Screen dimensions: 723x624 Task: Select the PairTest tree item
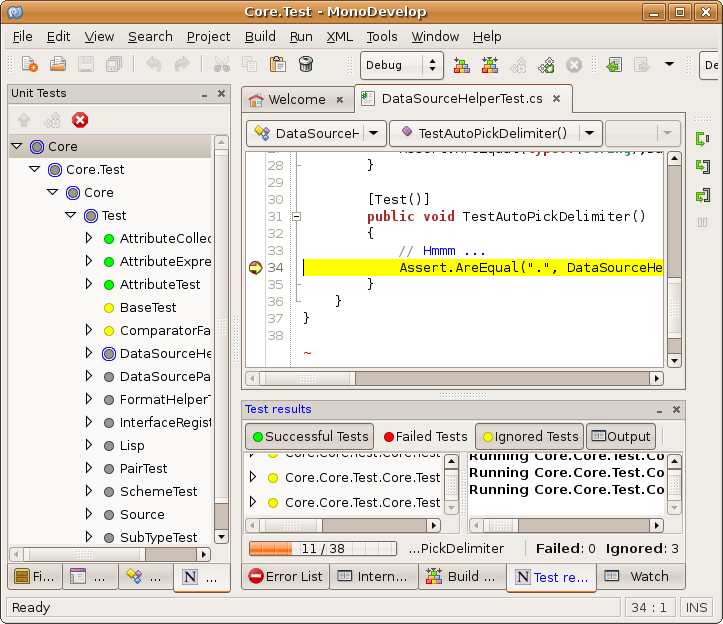(143, 469)
